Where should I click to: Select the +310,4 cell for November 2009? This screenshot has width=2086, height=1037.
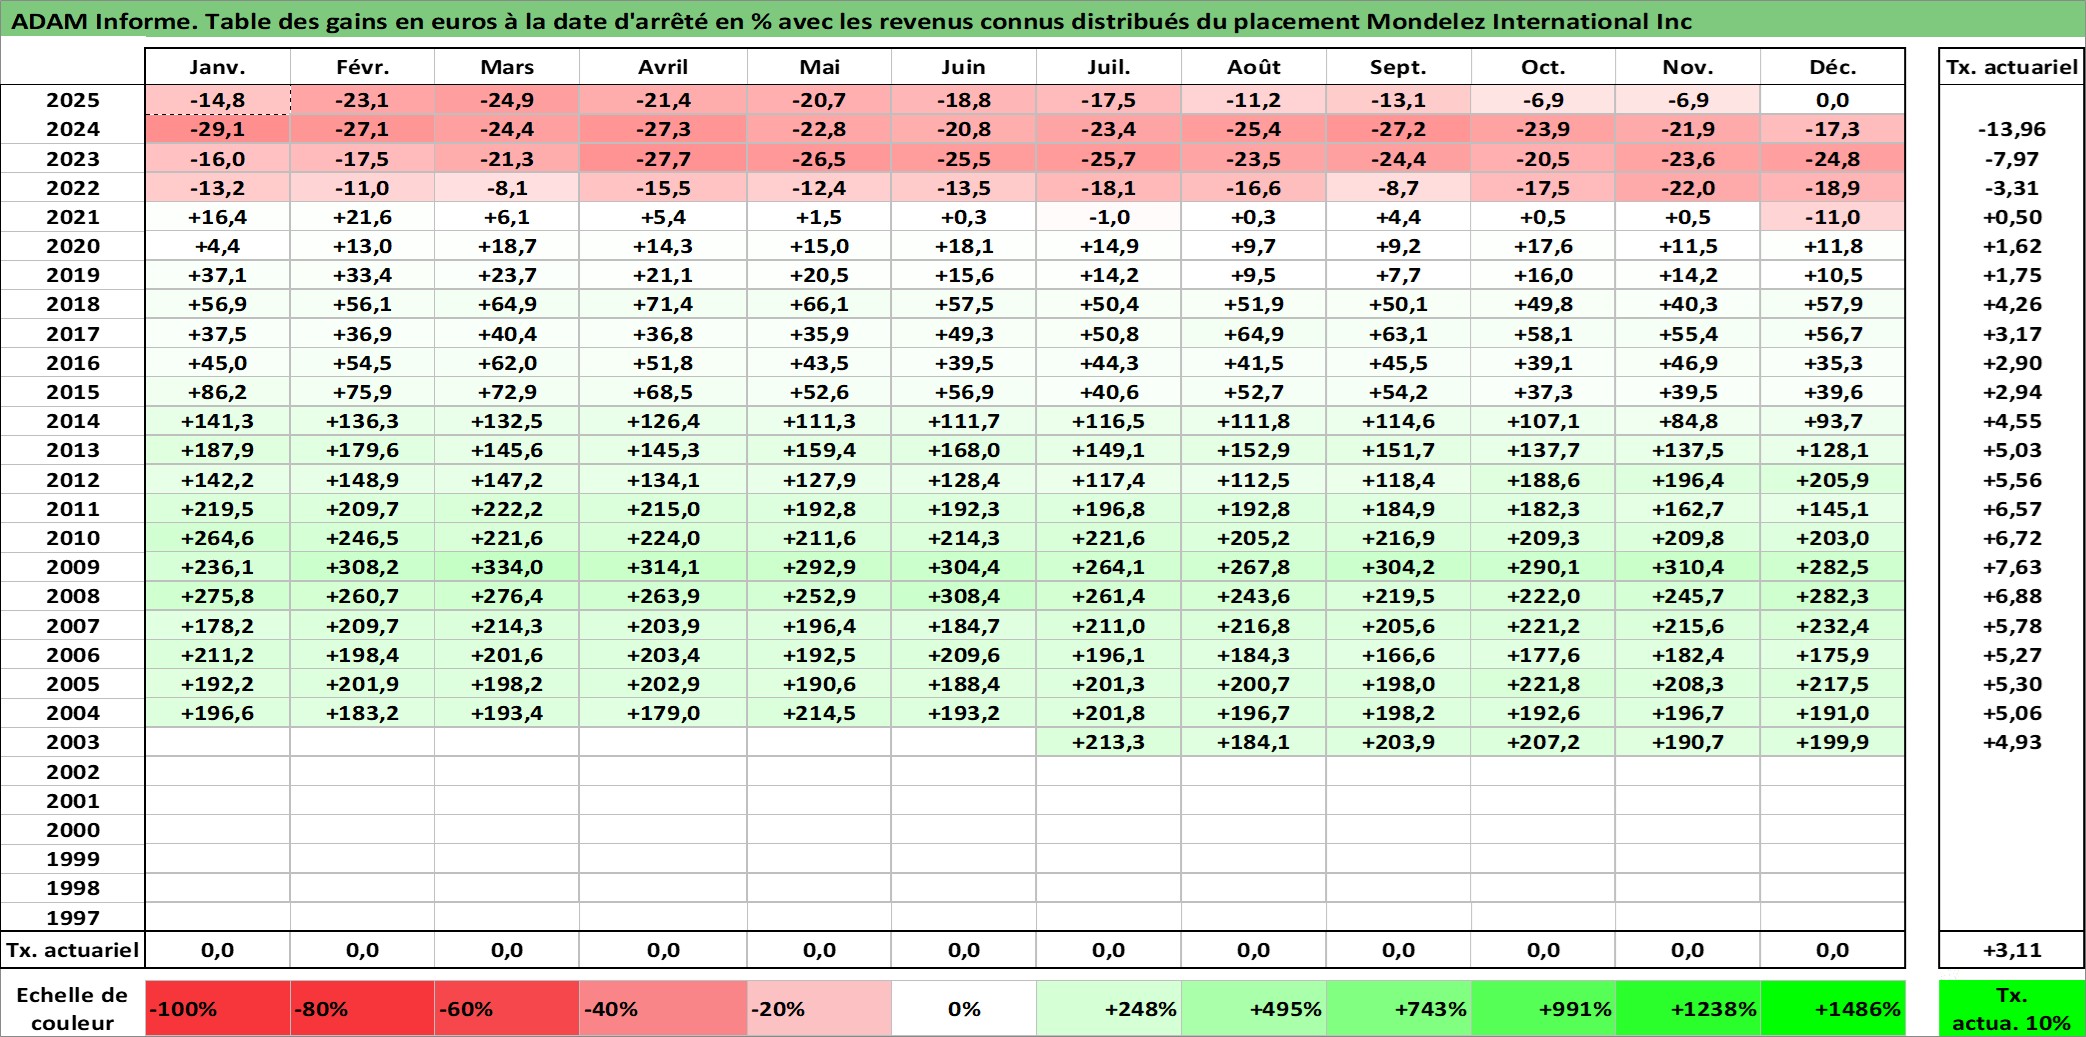point(1688,567)
